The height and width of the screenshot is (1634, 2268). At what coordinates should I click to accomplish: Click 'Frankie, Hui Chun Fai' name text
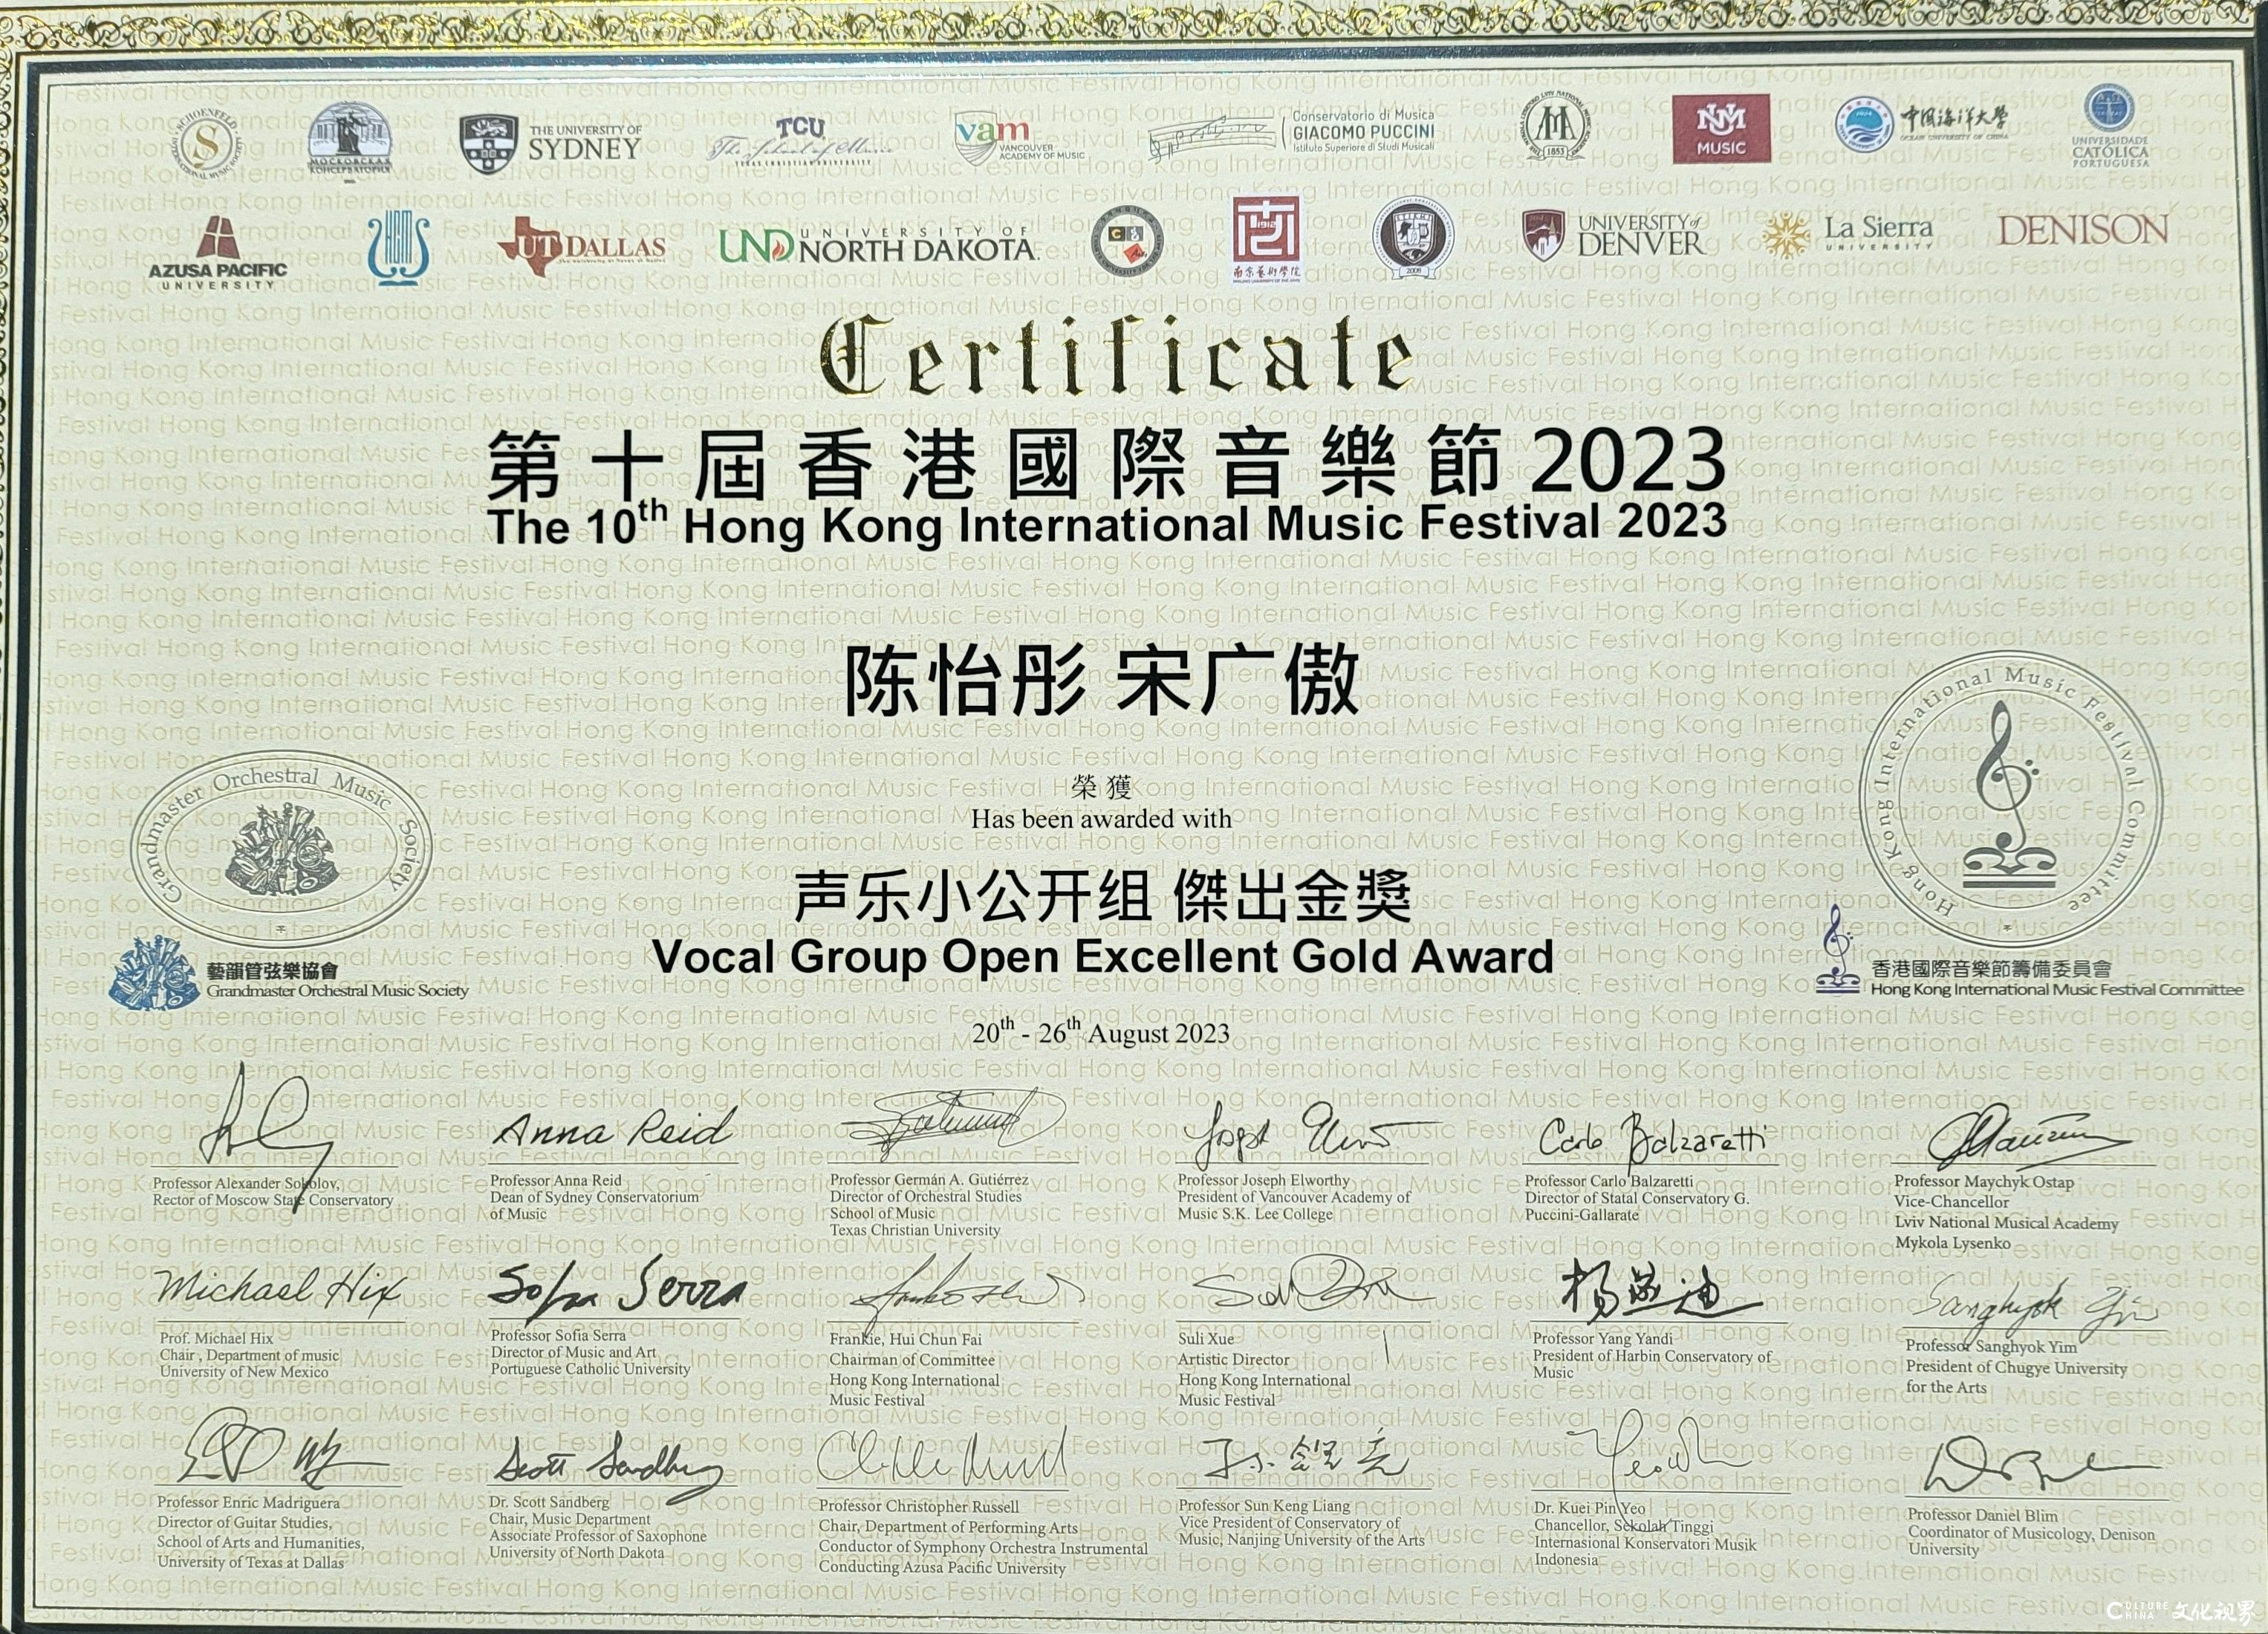tap(905, 1339)
